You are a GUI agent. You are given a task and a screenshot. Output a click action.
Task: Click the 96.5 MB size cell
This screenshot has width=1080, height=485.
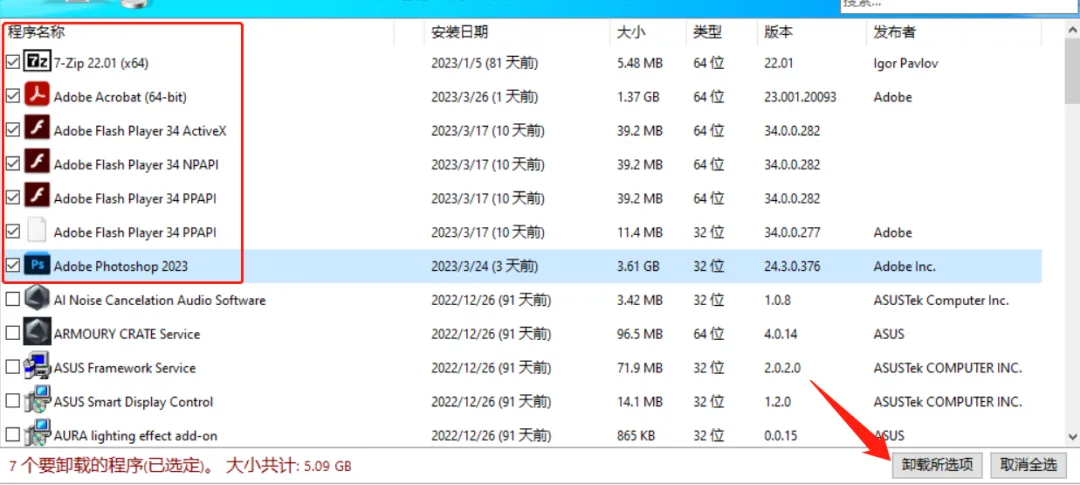tap(640, 334)
